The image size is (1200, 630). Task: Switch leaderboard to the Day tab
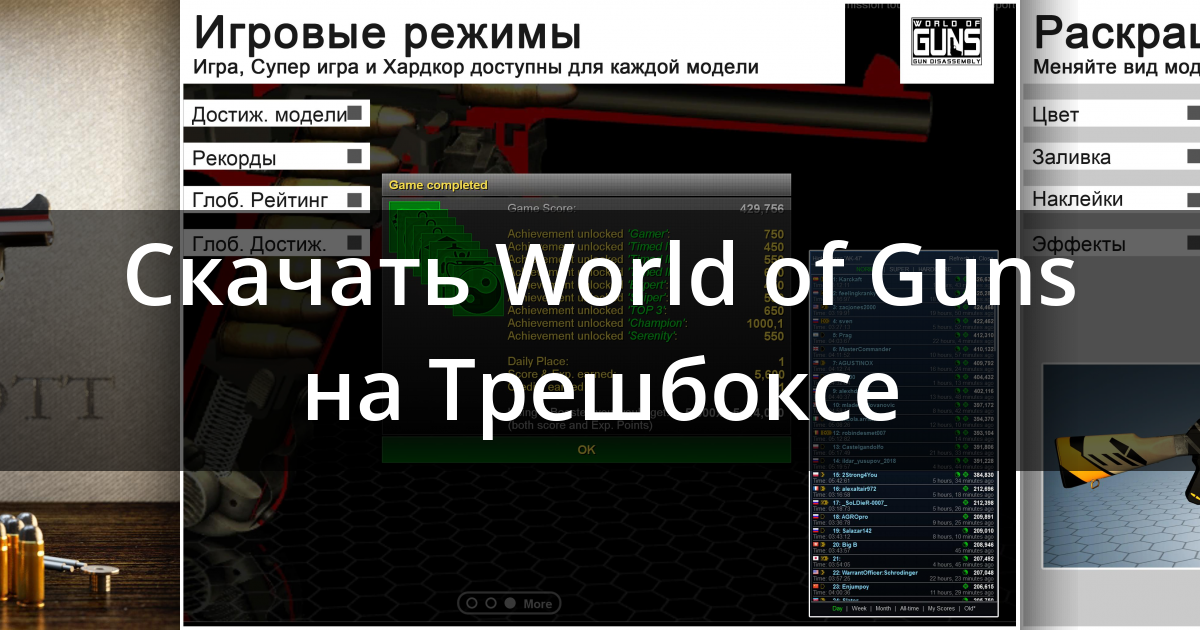(837, 609)
